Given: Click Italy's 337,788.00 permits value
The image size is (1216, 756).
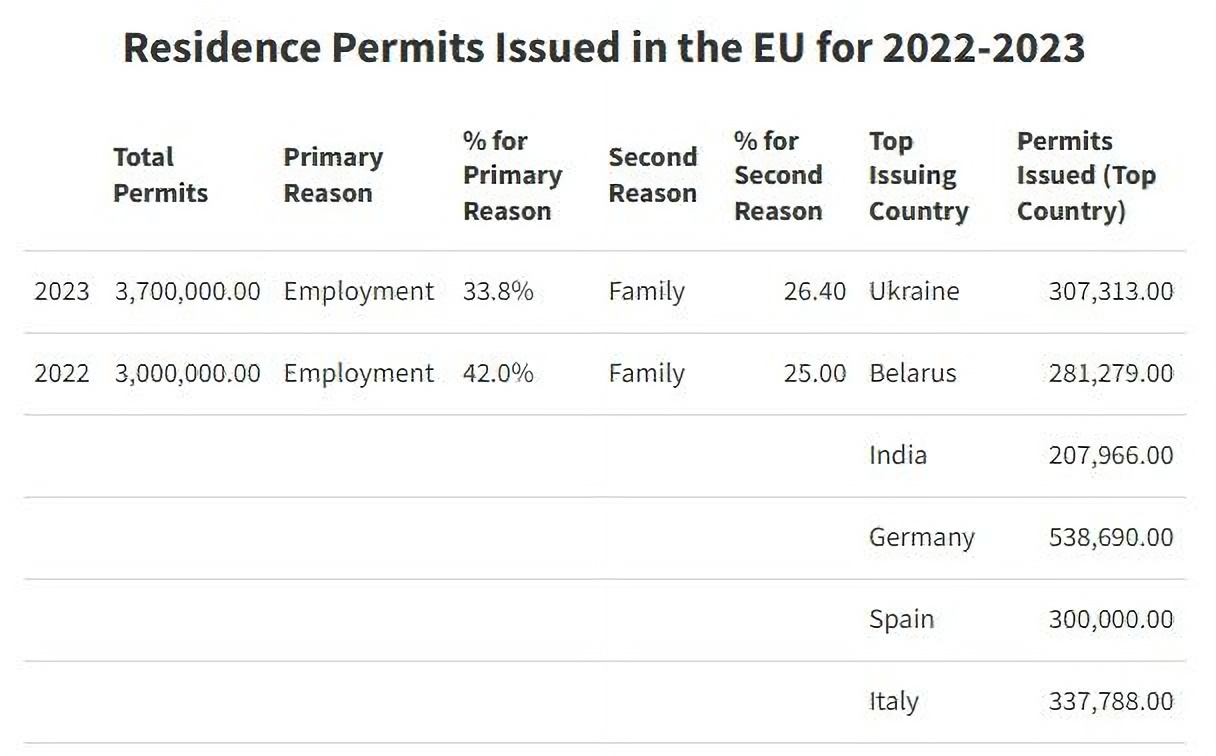Looking at the screenshot, I should [x=1111, y=702].
